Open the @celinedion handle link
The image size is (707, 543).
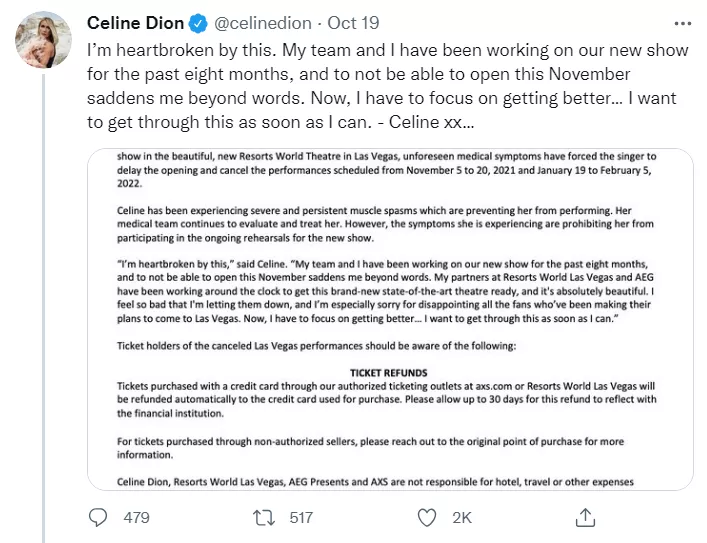pos(258,22)
